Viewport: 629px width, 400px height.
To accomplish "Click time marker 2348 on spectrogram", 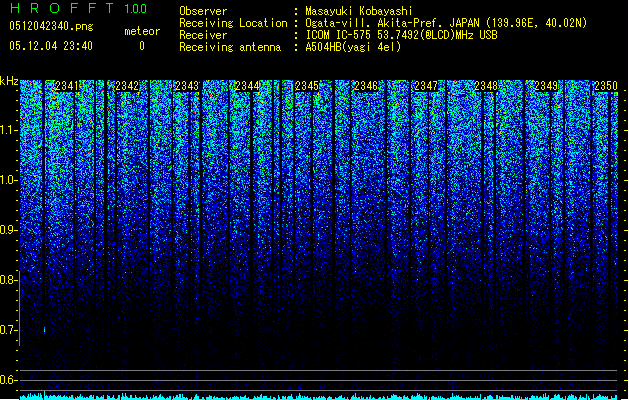I will 486,86.
